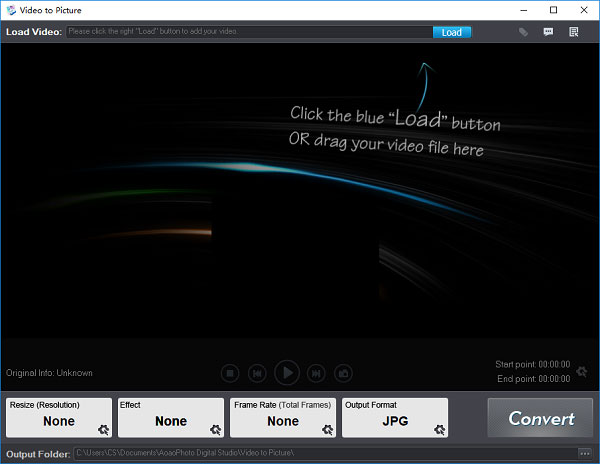Expand the Output Format JPG panel
This screenshot has width=600, height=464.
[x=394, y=421]
